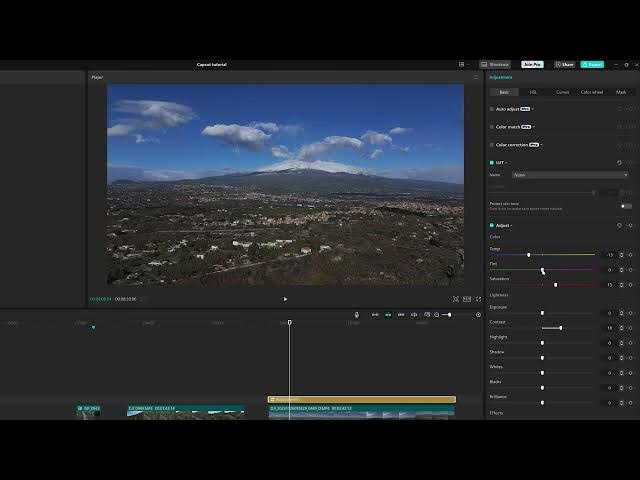Switch to the HSL tab
This screenshot has width=640, height=480.
(533, 92)
